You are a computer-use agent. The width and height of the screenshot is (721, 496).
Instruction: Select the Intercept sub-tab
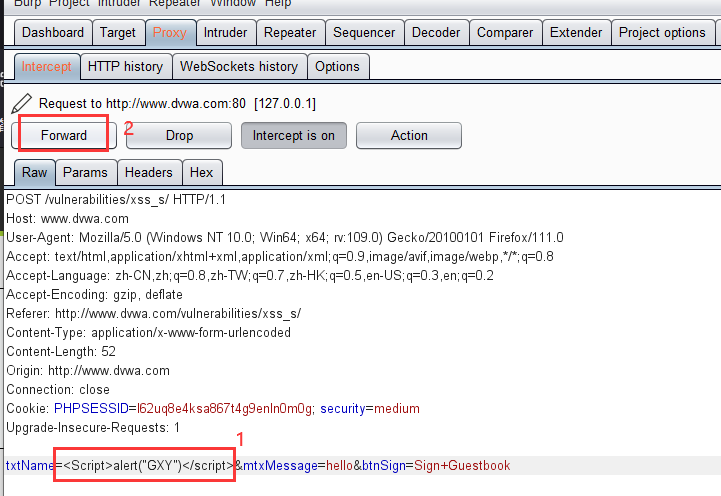pos(46,67)
